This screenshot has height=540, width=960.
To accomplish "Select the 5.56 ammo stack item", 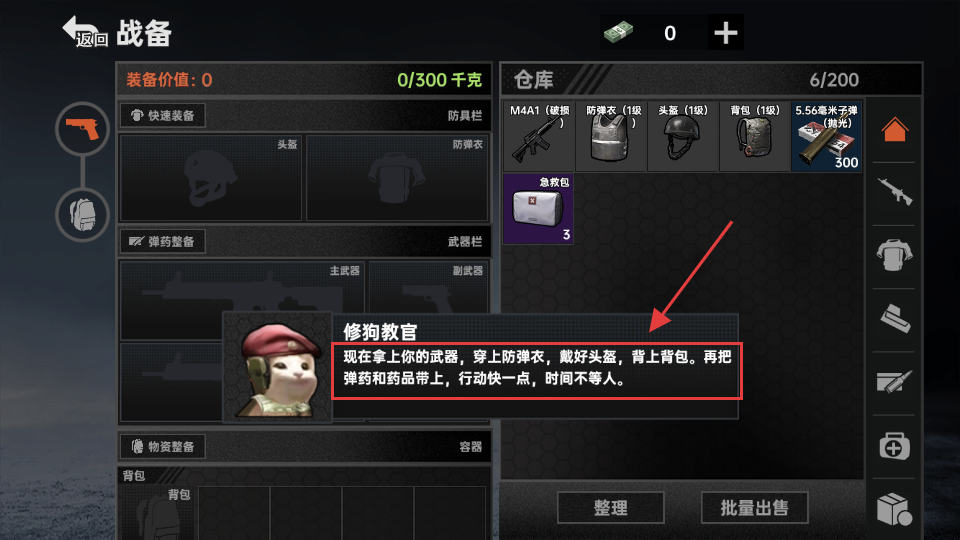I will 827,137.
